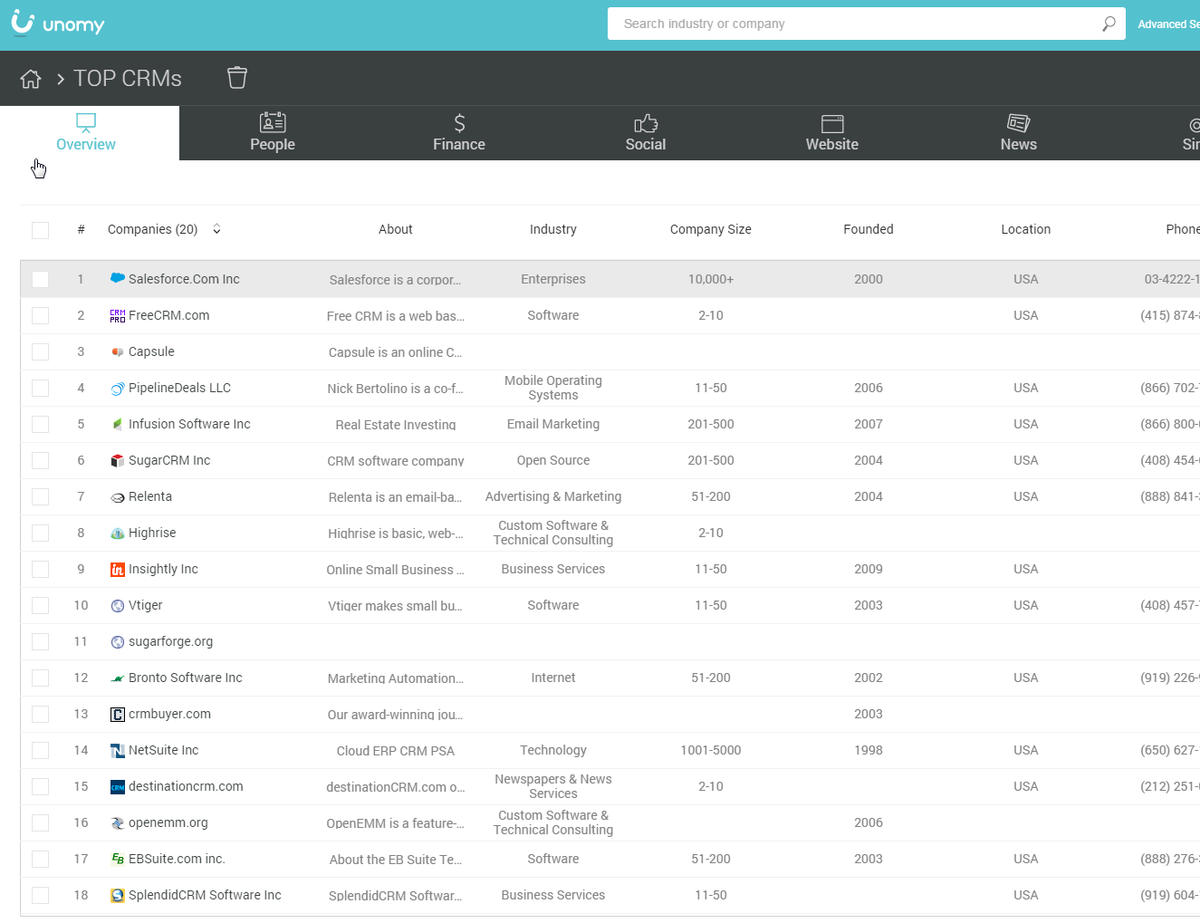The image size is (1200, 923).
Task: Open the Bronto Software Inc company link
Action: coord(185,678)
